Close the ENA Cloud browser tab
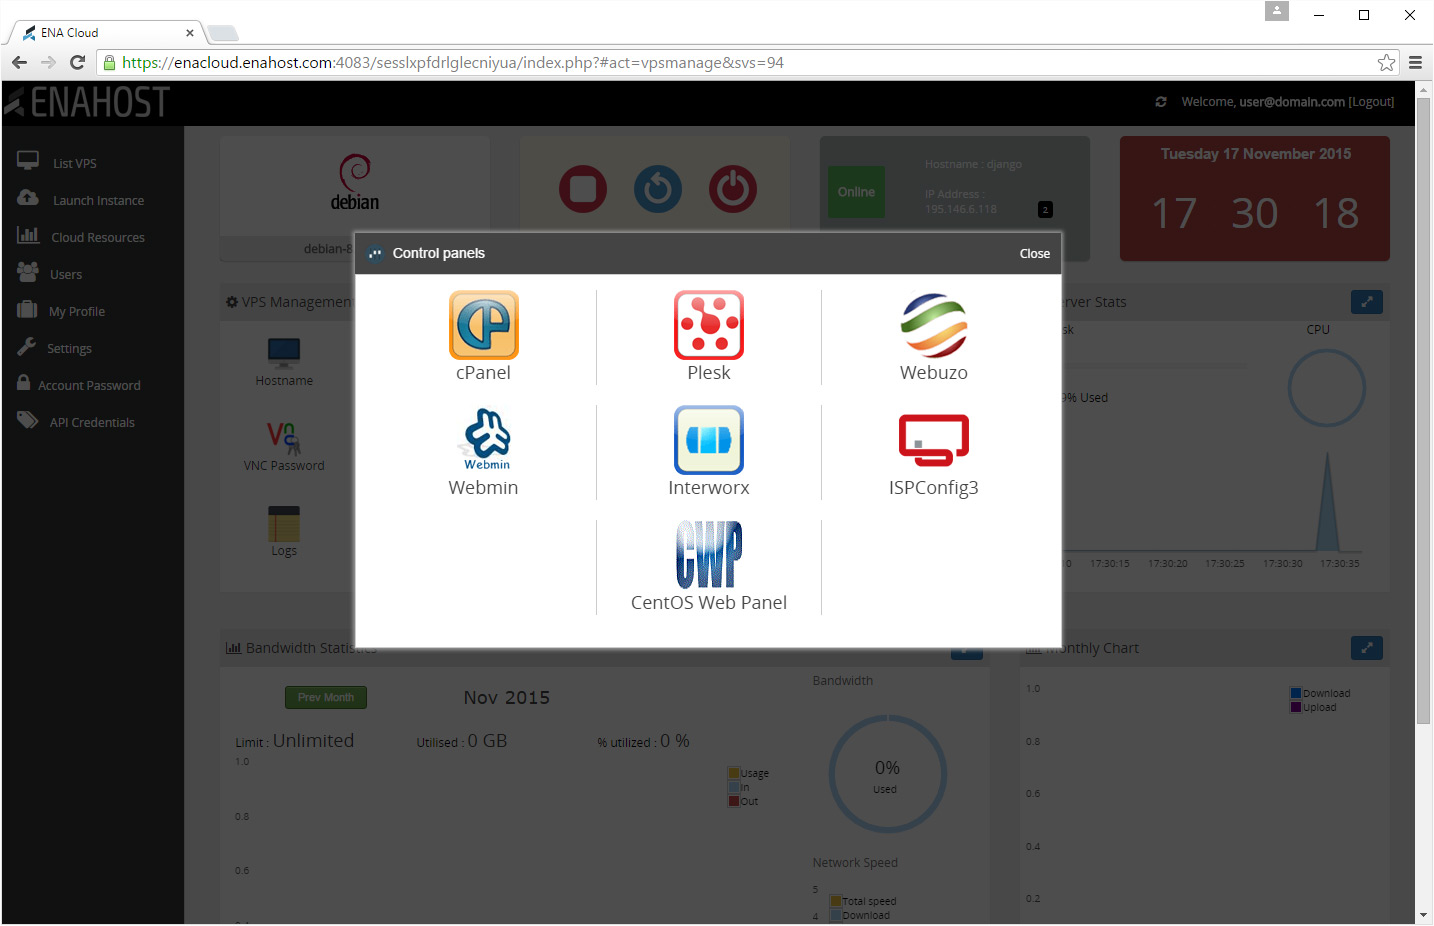Image resolution: width=1434 pixels, height=926 pixels. coord(190,33)
